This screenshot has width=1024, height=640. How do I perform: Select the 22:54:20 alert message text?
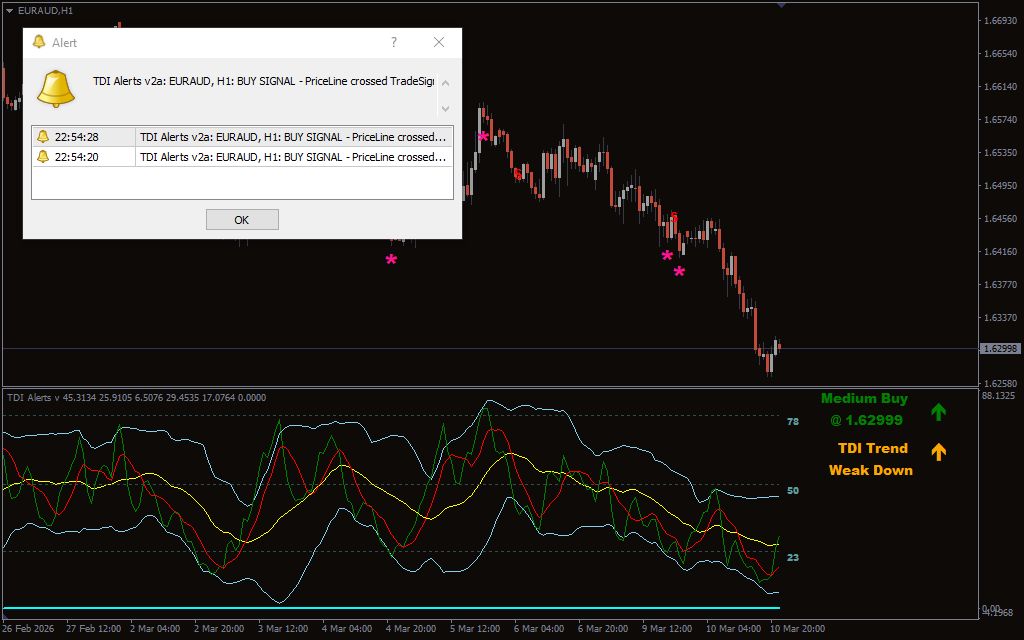(x=293, y=157)
